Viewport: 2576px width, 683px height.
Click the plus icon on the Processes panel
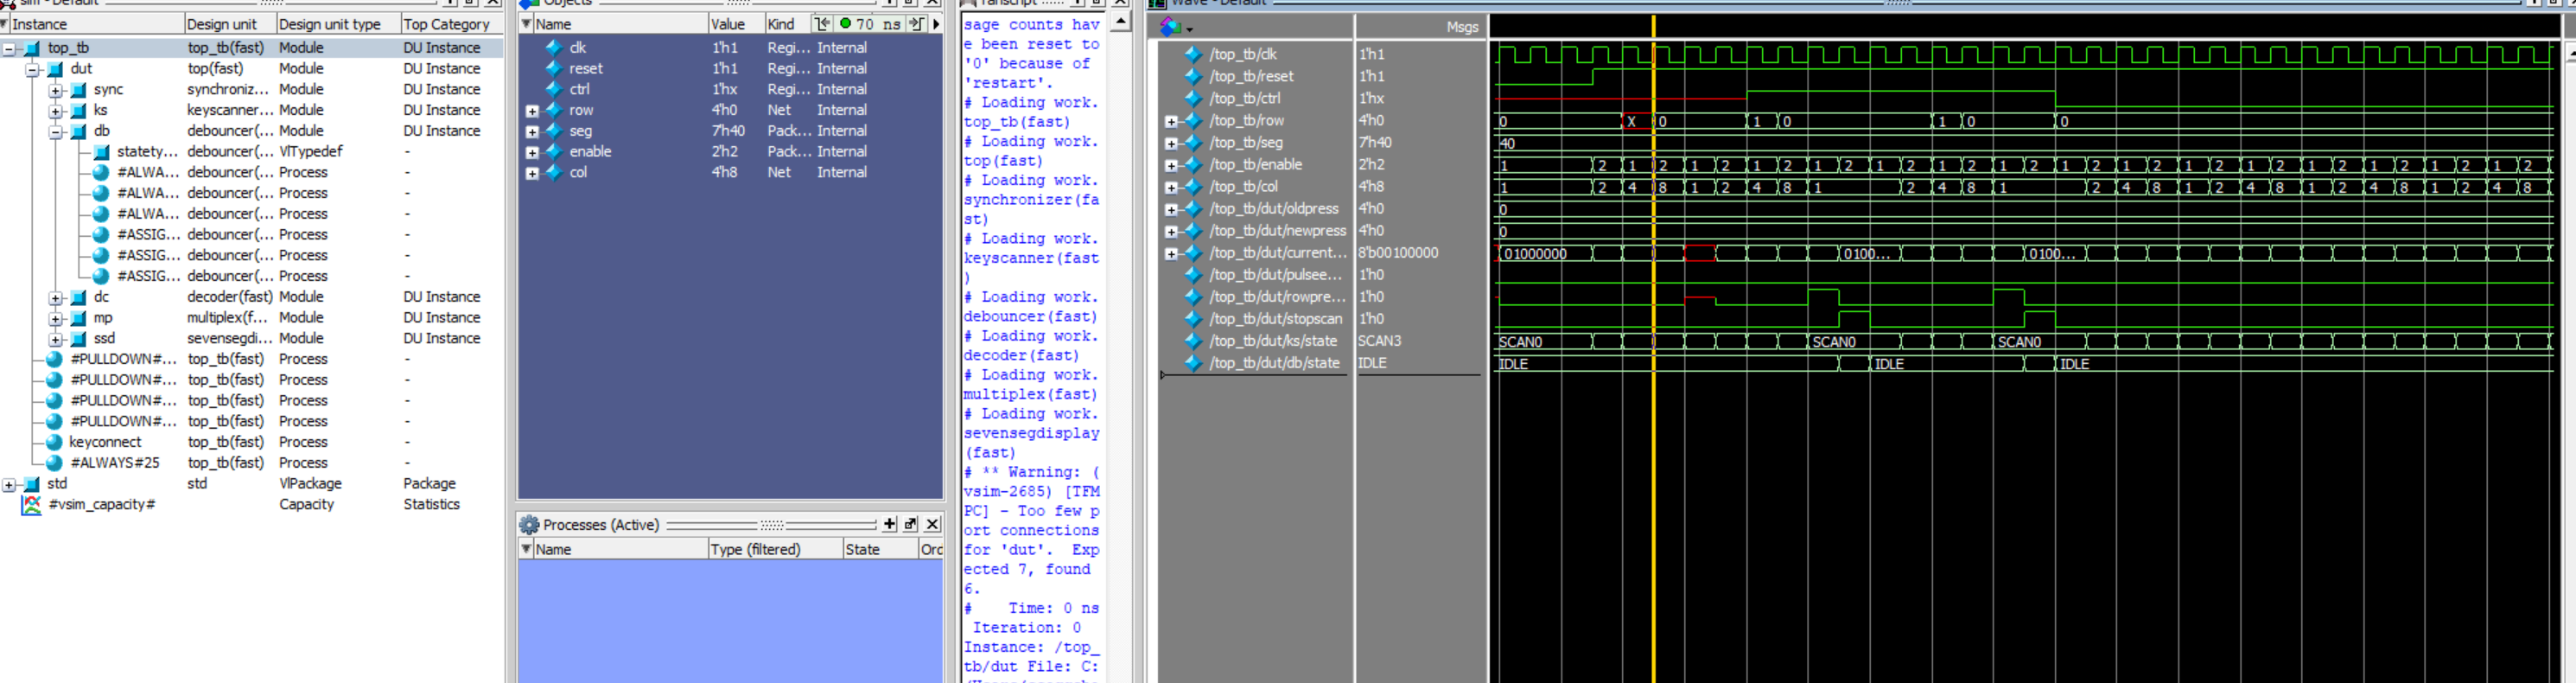tap(889, 524)
